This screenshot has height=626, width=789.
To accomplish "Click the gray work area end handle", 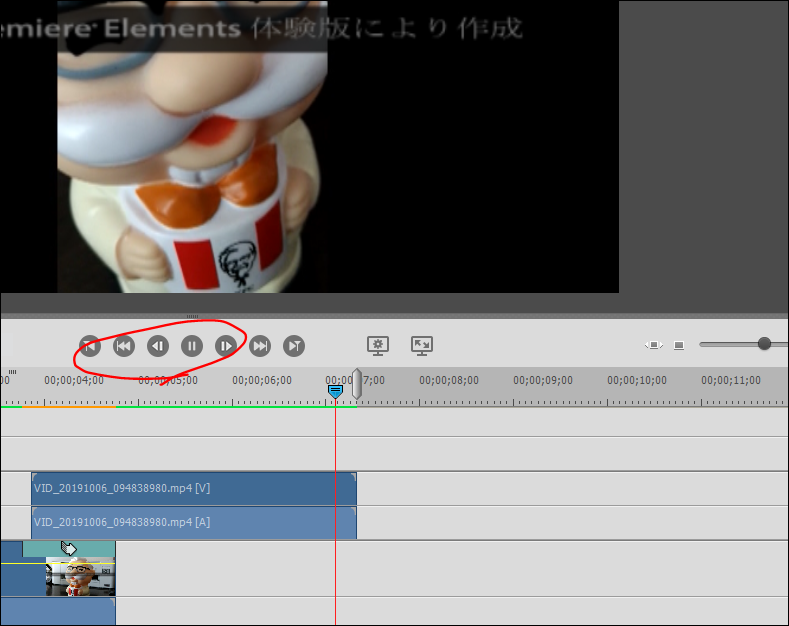I will 357,384.
